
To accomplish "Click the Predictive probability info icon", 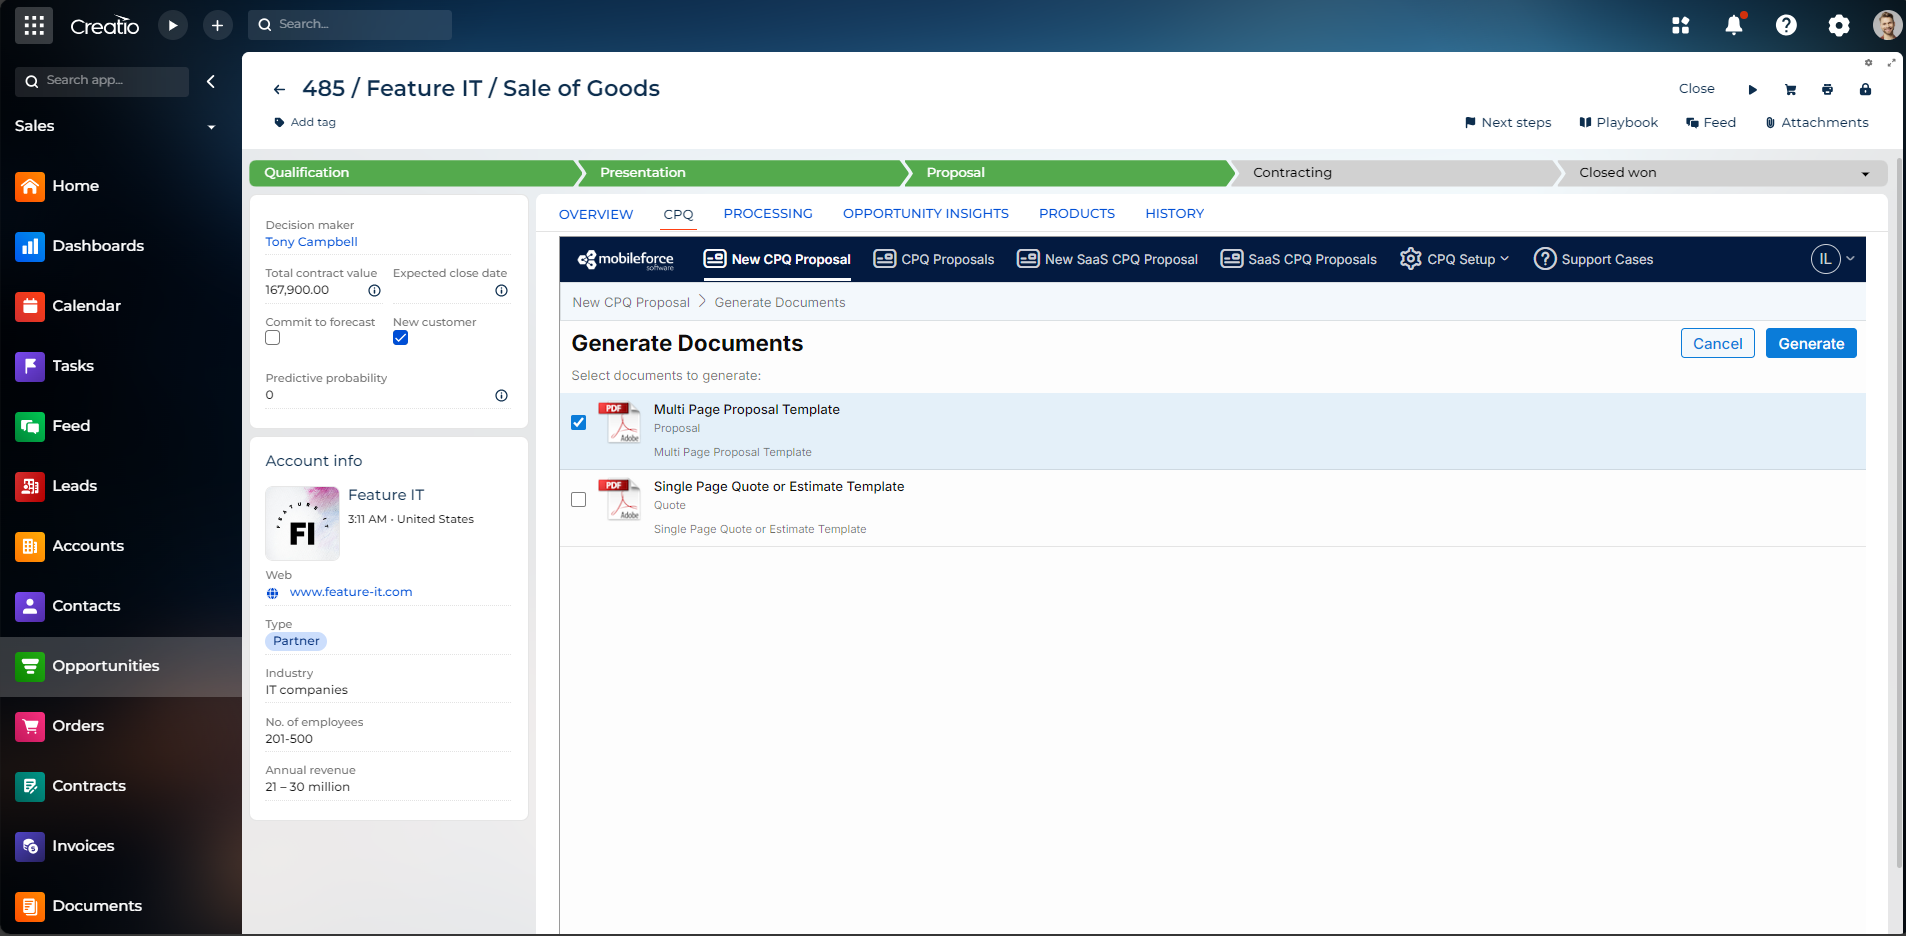I will (x=502, y=396).
